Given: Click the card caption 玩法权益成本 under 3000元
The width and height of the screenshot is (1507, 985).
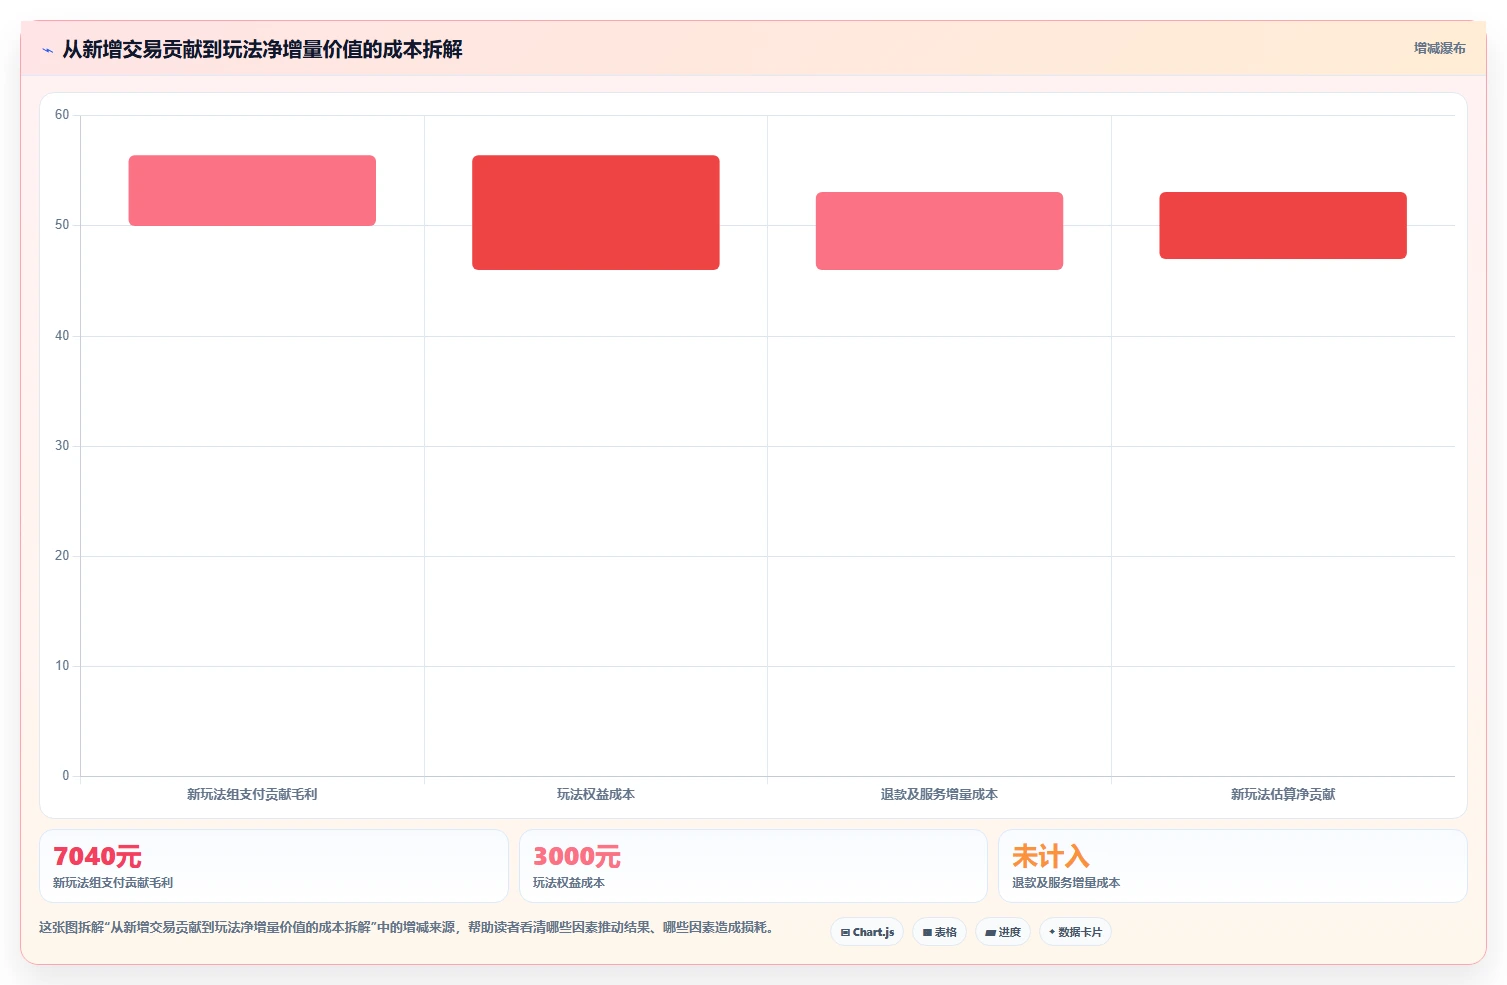Looking at the screenshot, I should (x=569, y=883).
